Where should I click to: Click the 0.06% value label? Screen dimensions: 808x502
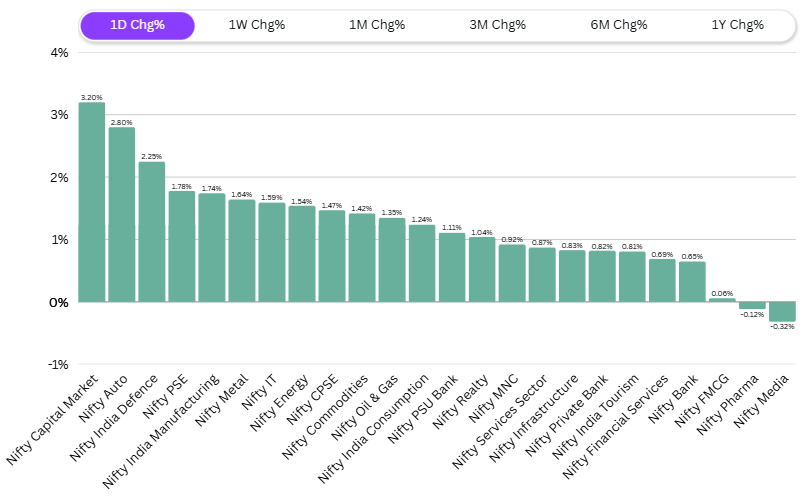[x=722, y=294]
